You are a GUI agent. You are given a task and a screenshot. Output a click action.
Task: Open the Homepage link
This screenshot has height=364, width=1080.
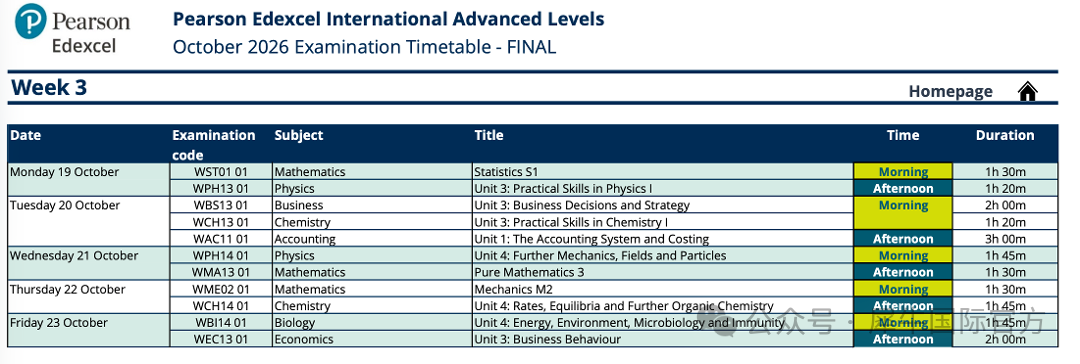pyautogui.click(x=951, y=91)
